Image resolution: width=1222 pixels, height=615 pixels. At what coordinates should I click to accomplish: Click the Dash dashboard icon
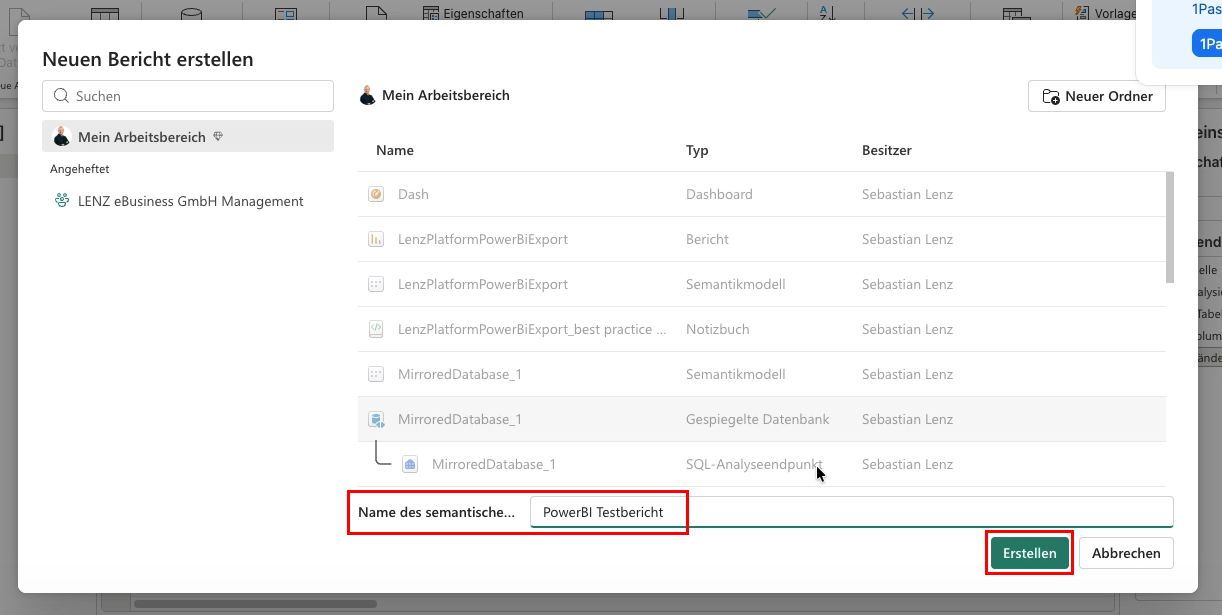(x=376, y=194)
